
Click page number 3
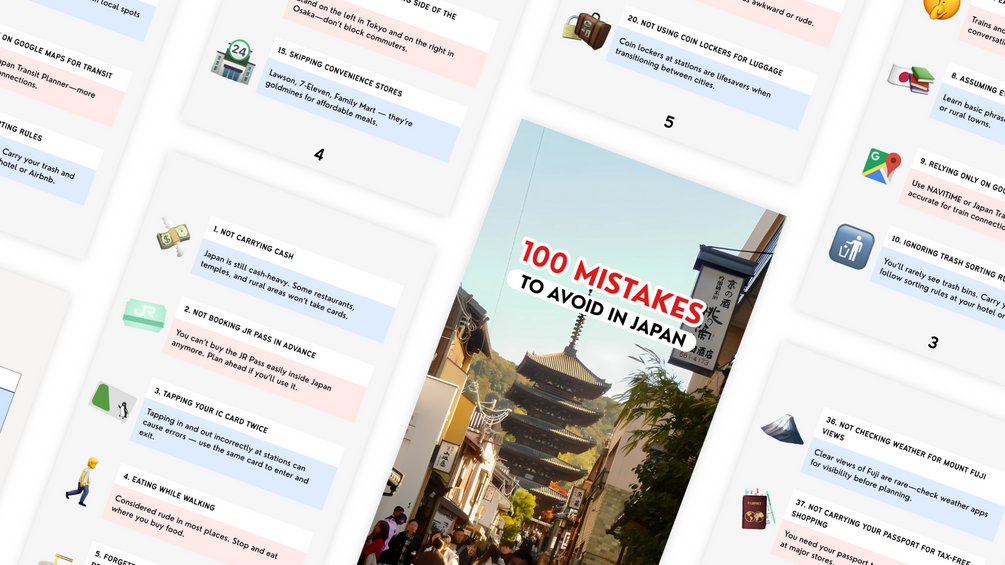[x=933, y=343]
